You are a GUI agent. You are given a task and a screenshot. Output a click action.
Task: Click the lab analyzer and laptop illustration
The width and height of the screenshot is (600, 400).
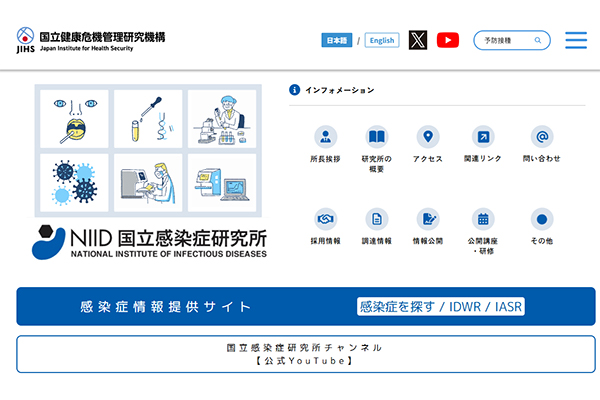tap(222, 183)
